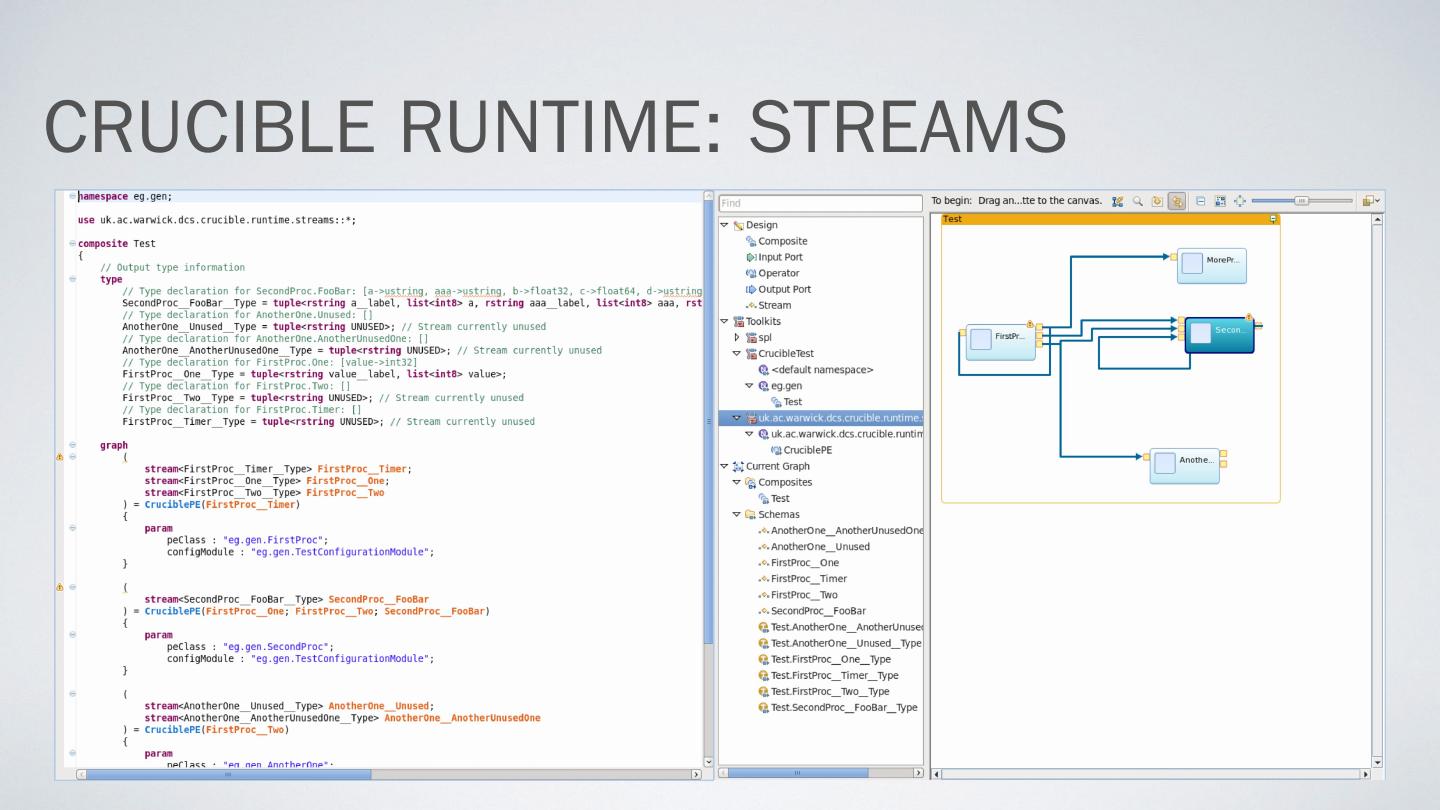This screenshot has width=1440, height=810.
Task: Click the Find search field
Action: coord(820,203)
